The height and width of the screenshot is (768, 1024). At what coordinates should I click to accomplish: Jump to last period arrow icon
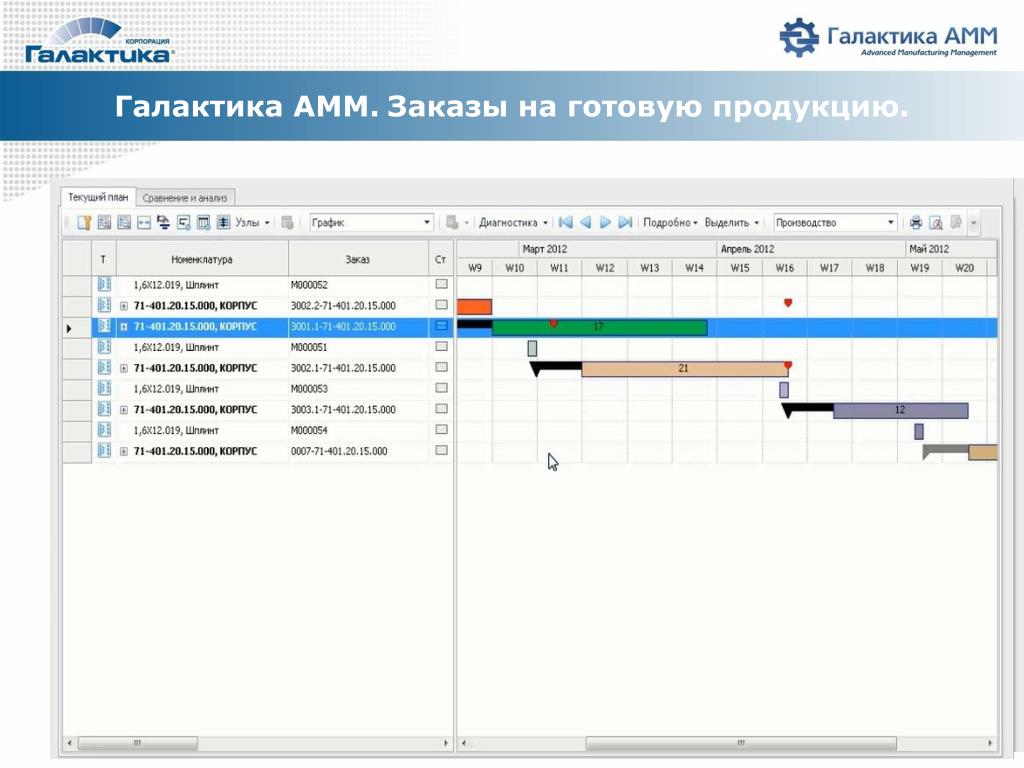[625, 223]
